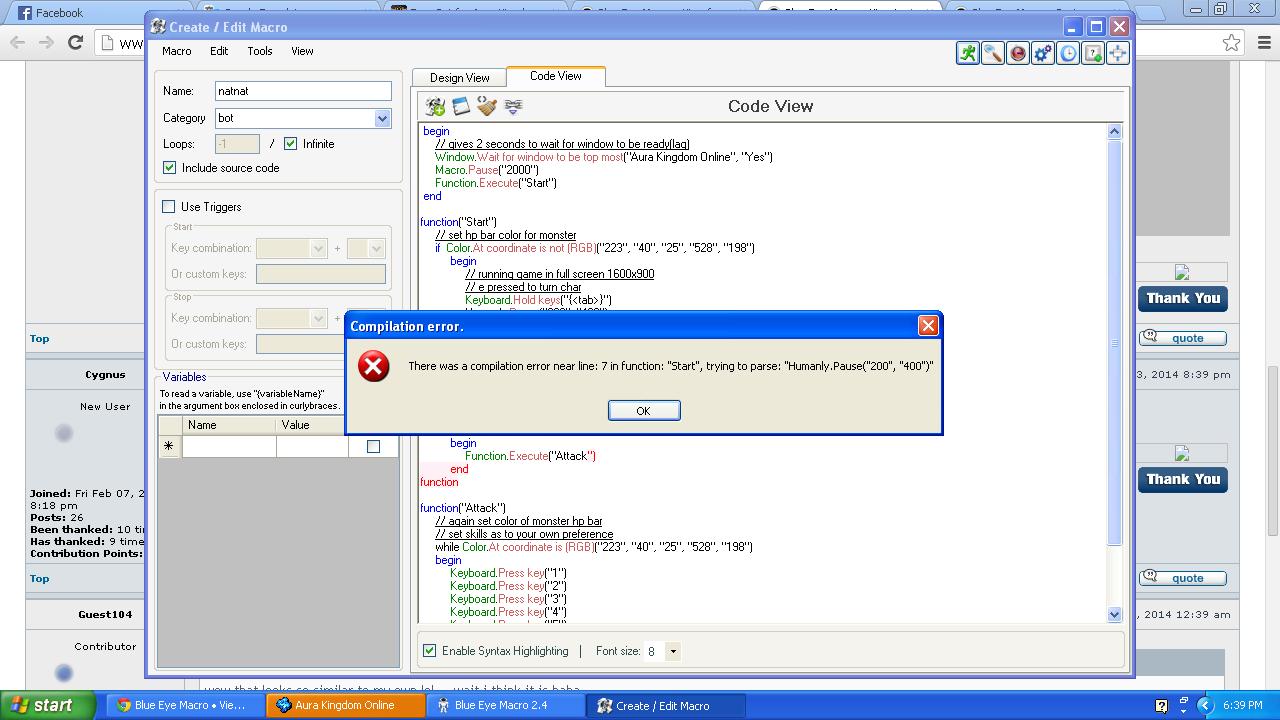Expand the Category dropdown showing bot
Screen dimensions: 1280x720
point(382,118)
